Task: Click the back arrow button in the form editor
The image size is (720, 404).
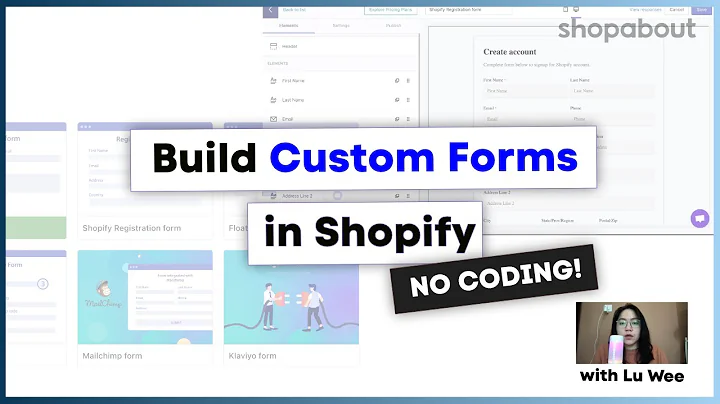Action: [270, 10]
